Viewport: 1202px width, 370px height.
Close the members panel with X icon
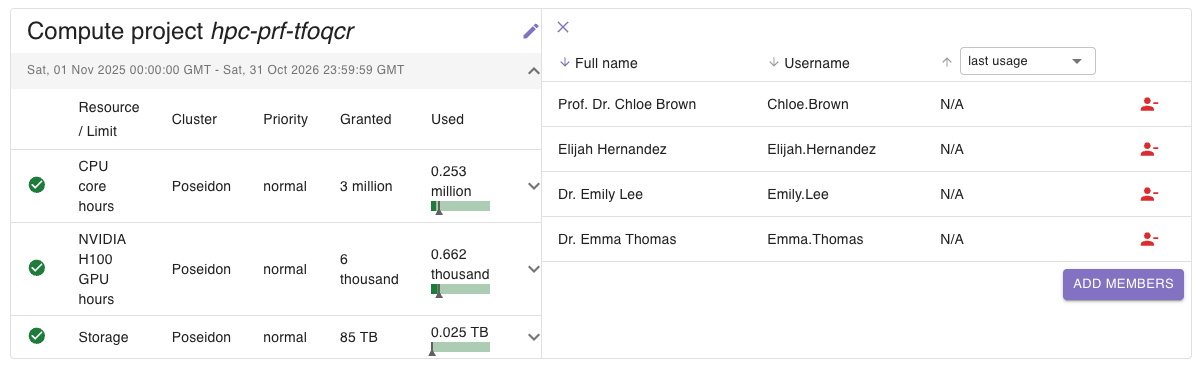point(563,27)
